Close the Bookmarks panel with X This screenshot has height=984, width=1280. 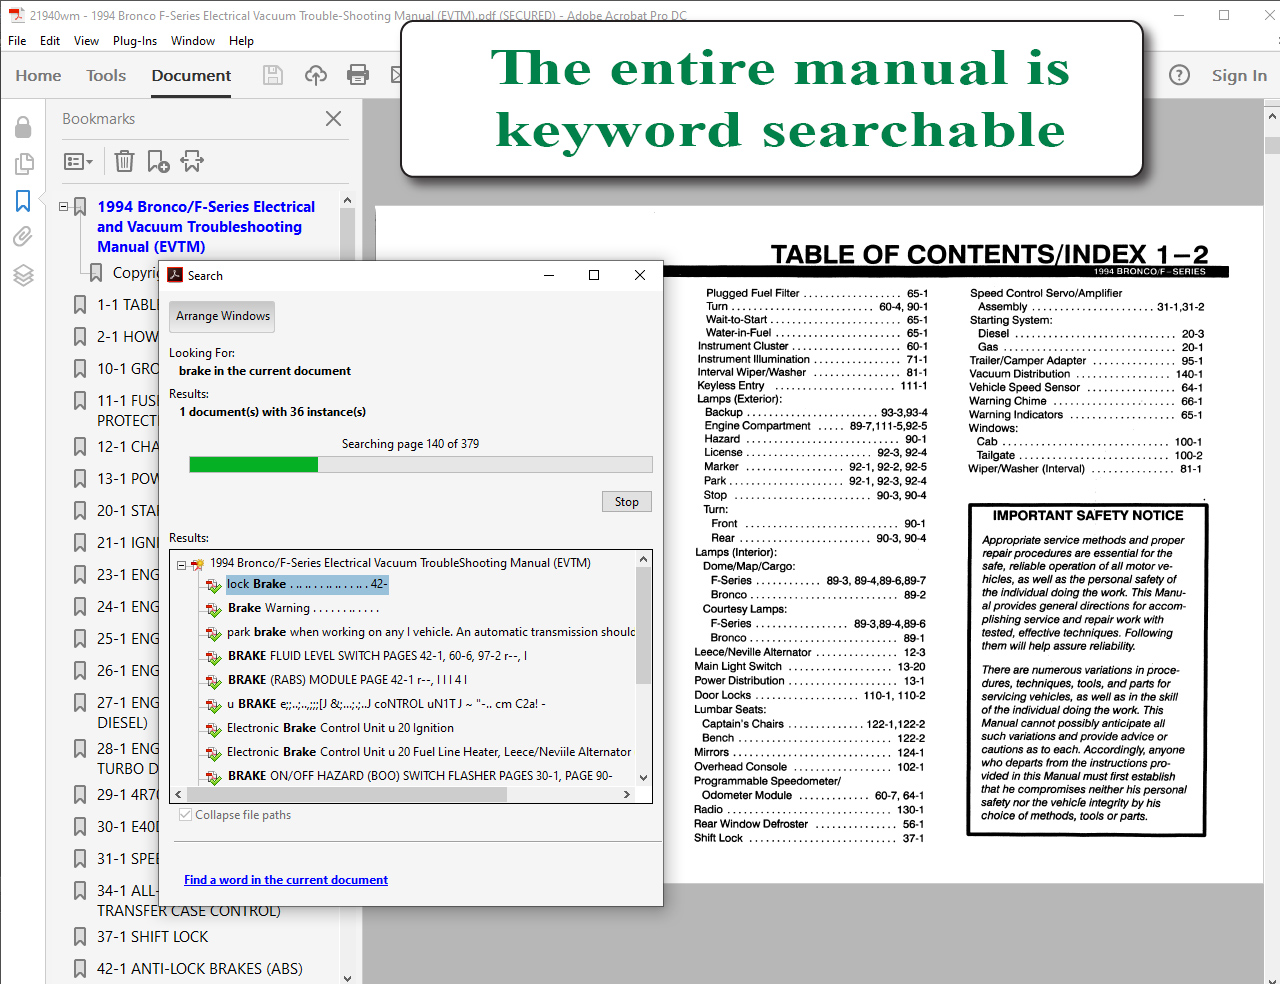pos(334,119)
